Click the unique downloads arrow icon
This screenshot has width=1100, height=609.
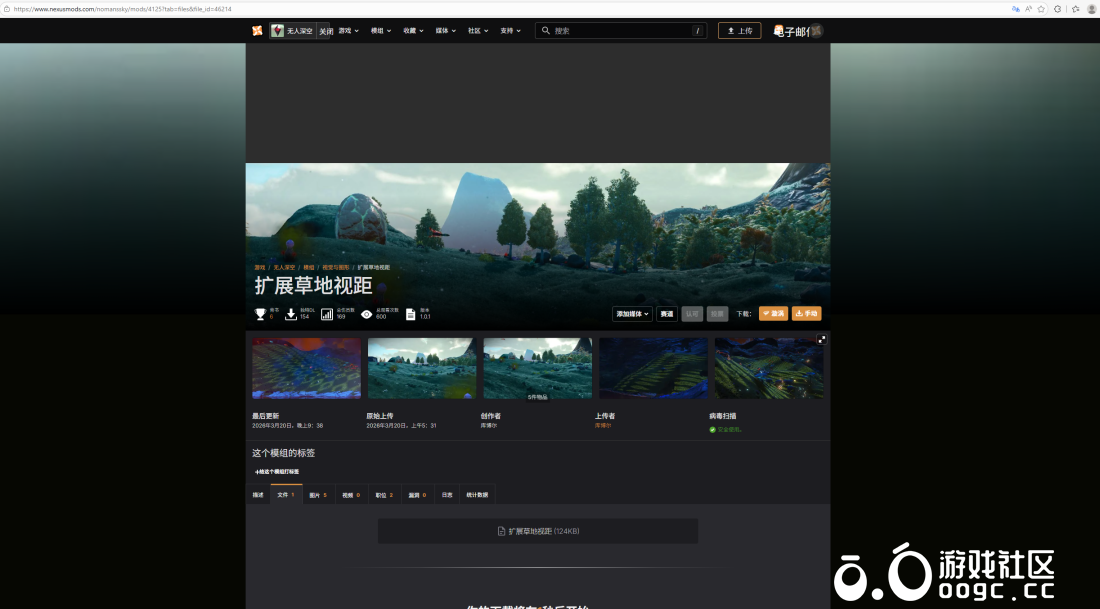(x=291, y=314)
